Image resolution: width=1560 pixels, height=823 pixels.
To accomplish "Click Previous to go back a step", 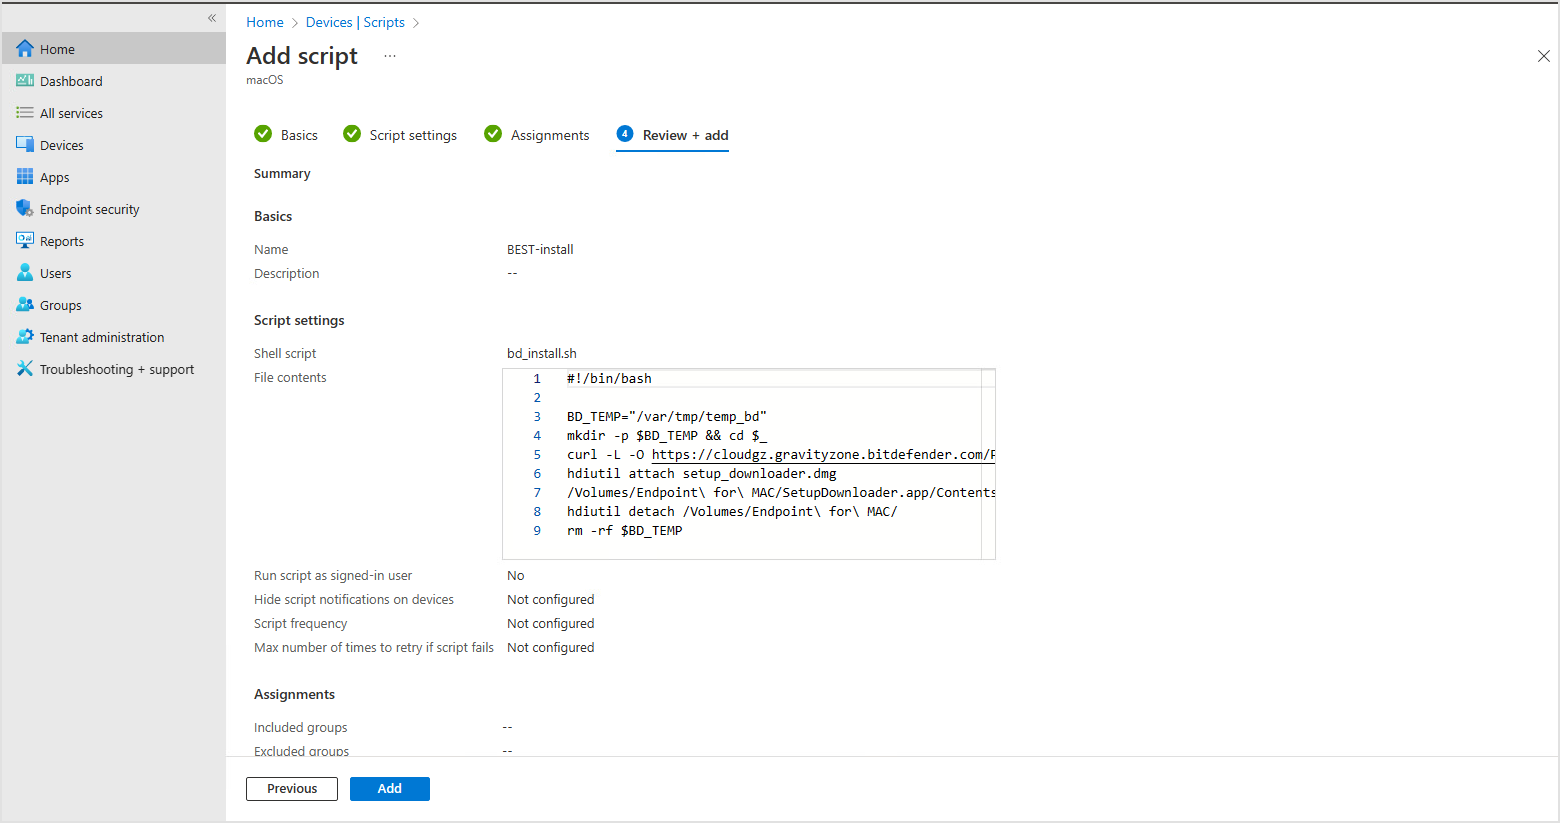I will point(291,788).
